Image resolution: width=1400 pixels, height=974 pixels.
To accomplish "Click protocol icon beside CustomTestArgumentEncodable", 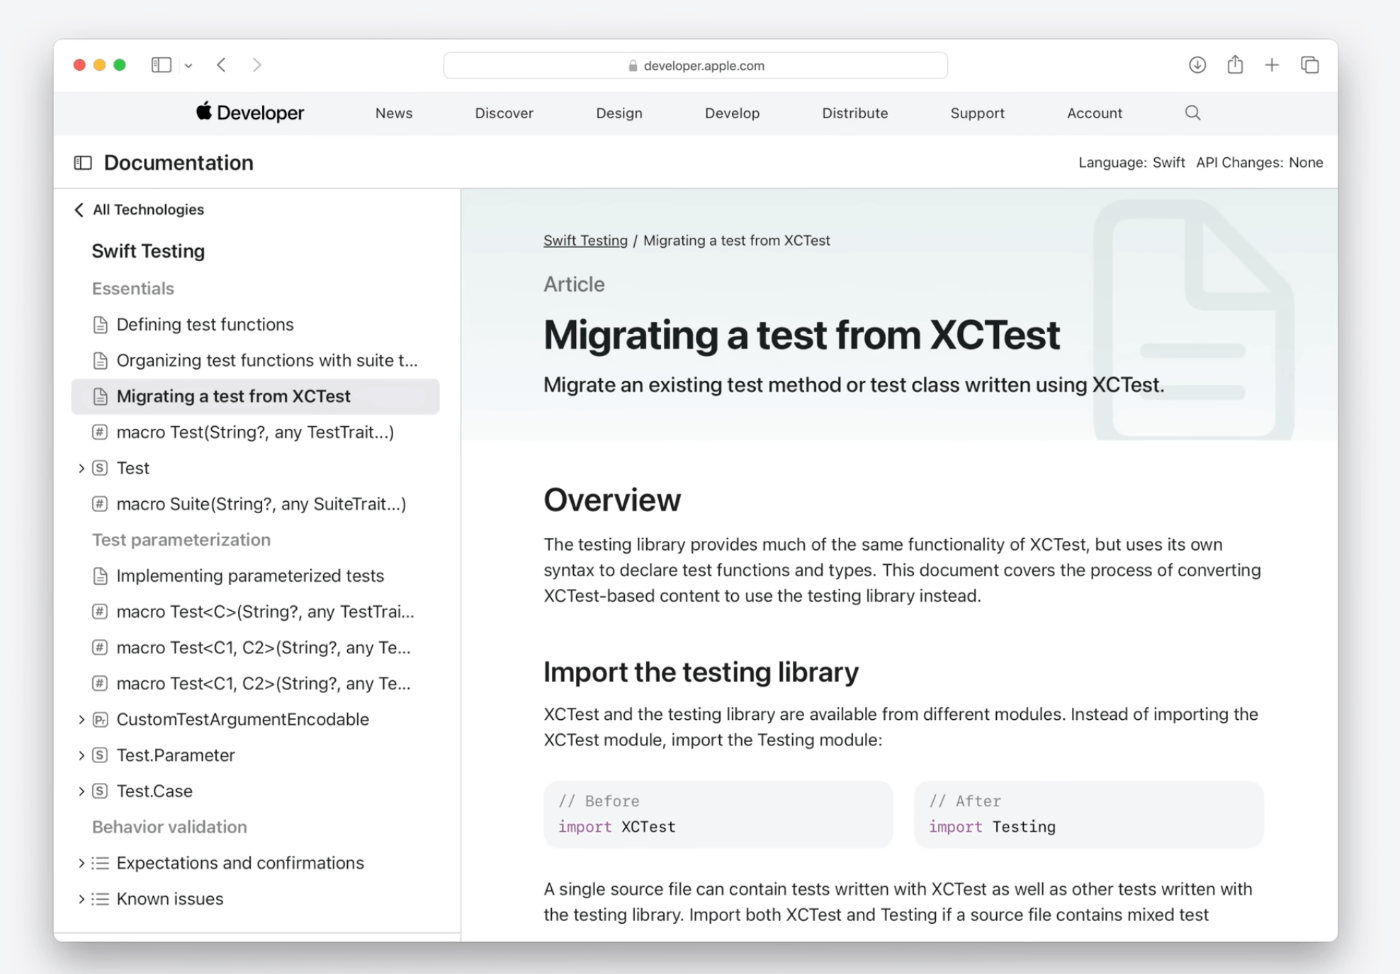I will tap(100, 720).
